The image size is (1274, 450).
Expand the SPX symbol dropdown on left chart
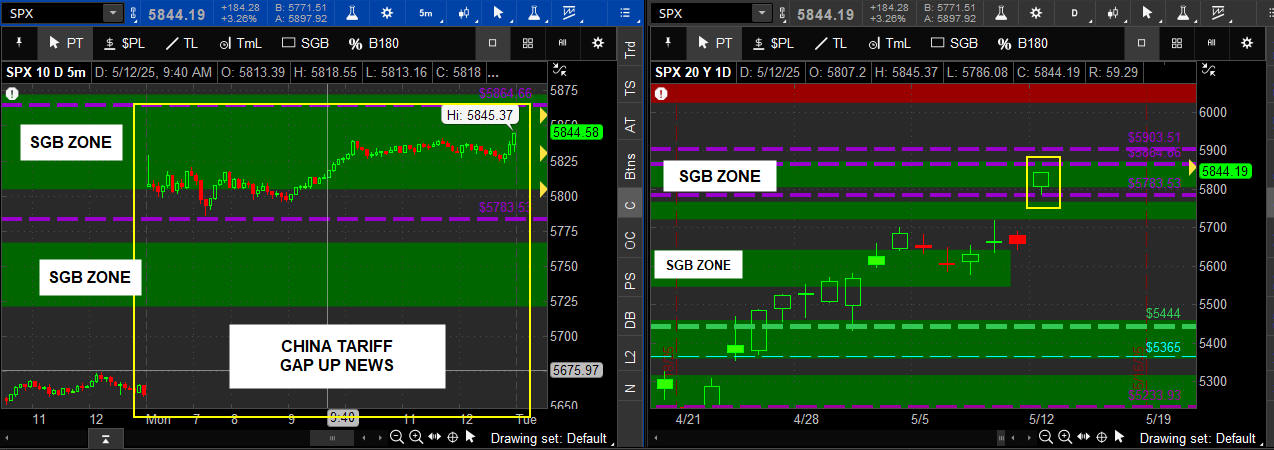tap(113, 14)
